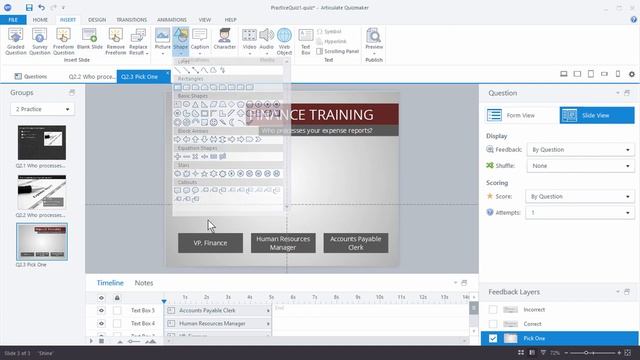640x360 pixels.
Task: Choose the phone portrait preview icon
Action: [618, 74]
